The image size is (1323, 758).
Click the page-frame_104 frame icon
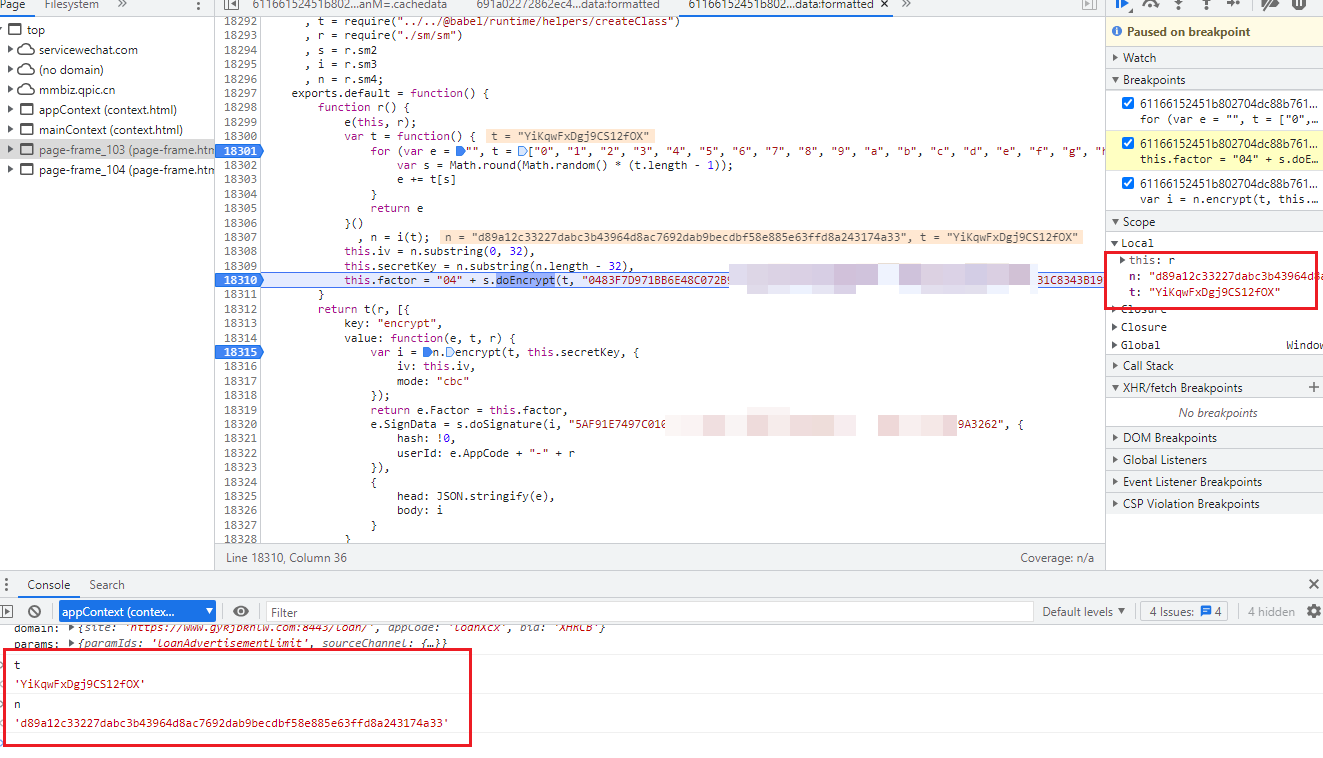(x=26, y=169)
